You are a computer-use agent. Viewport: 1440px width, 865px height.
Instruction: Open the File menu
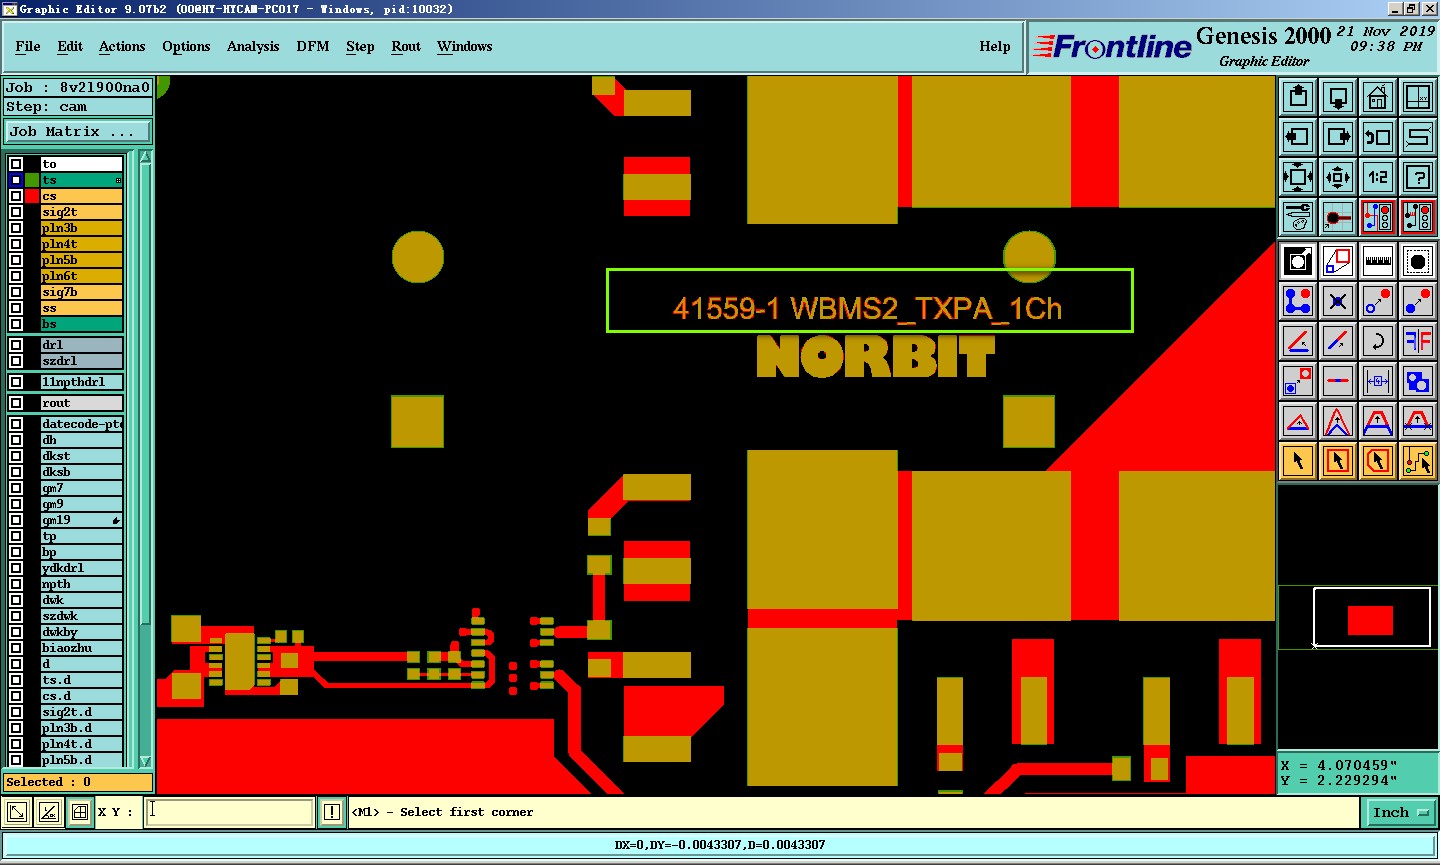(28, 46)
